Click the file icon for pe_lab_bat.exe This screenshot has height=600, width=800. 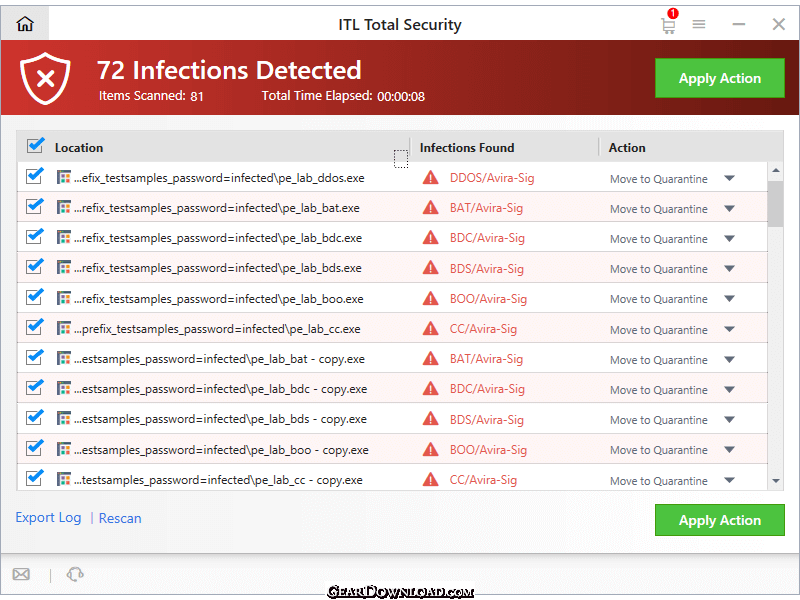(63, 207)
